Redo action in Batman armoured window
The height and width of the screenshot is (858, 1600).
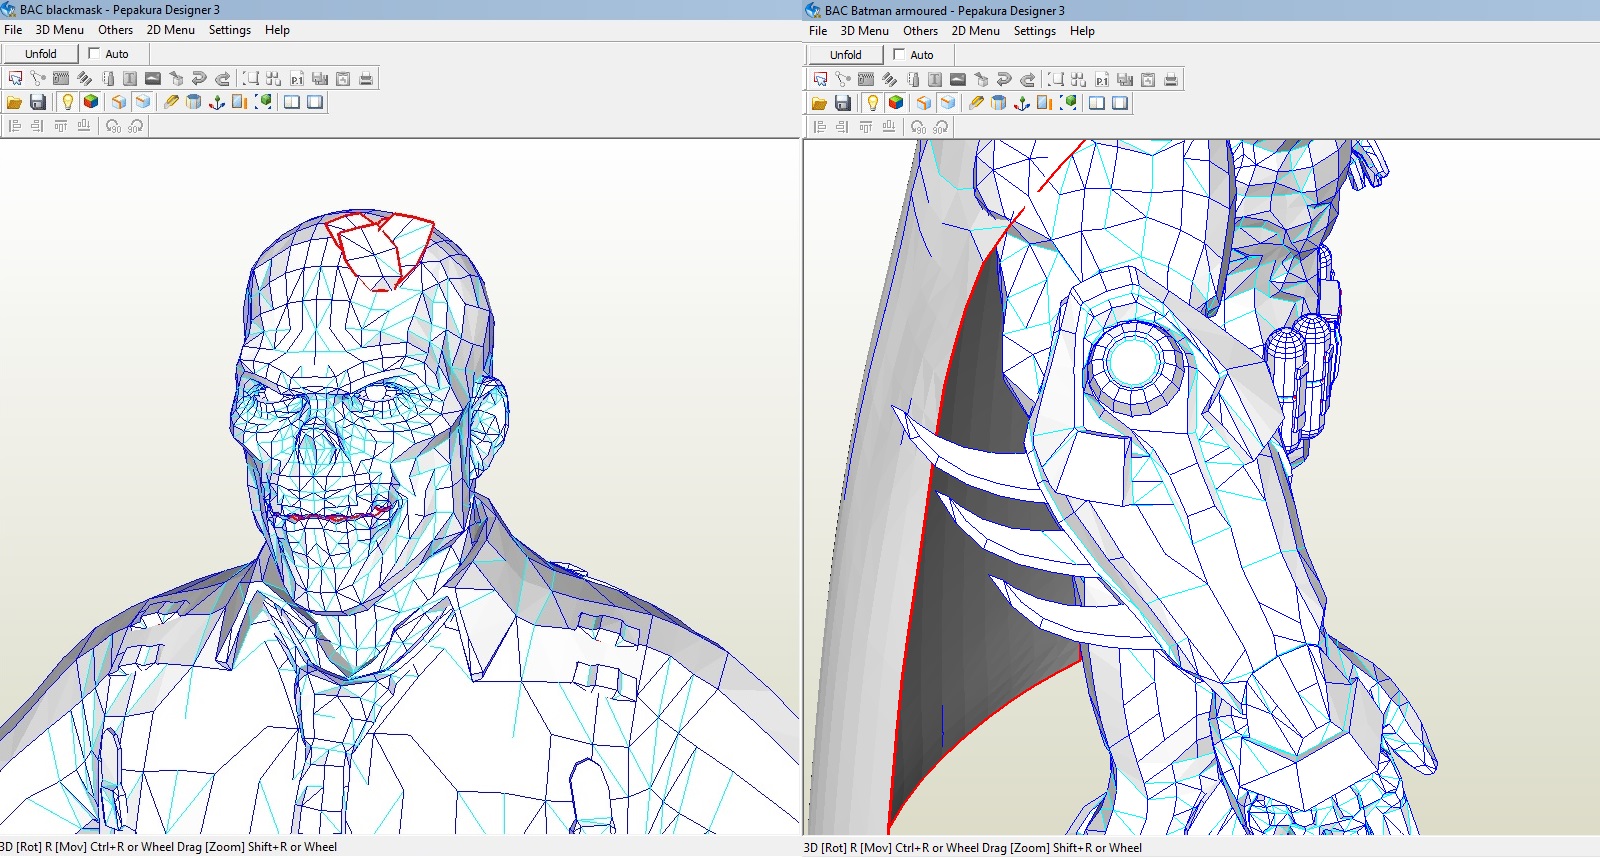(x=1027, y=79)
